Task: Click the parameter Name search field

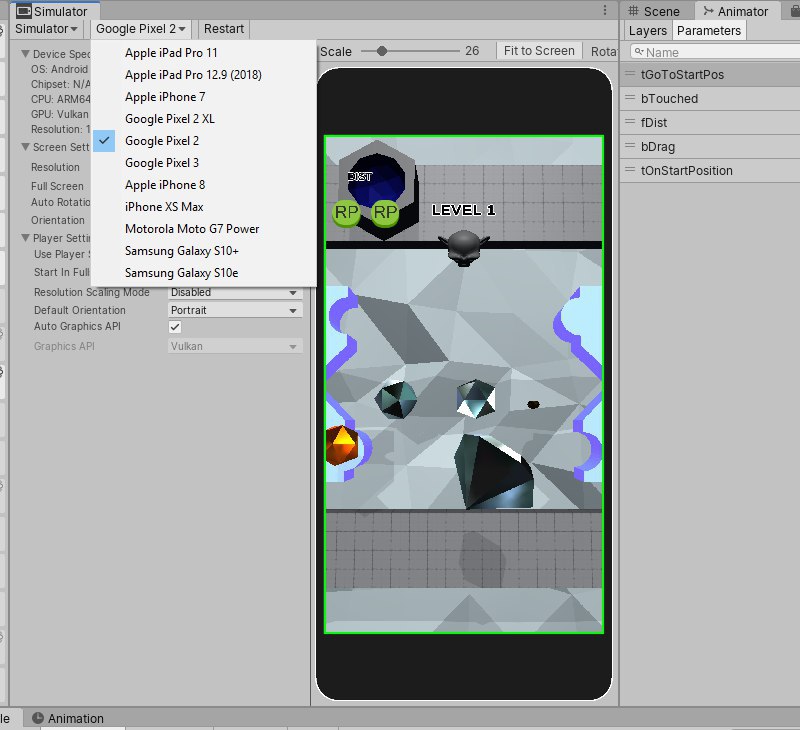Action: pos(714,52)
